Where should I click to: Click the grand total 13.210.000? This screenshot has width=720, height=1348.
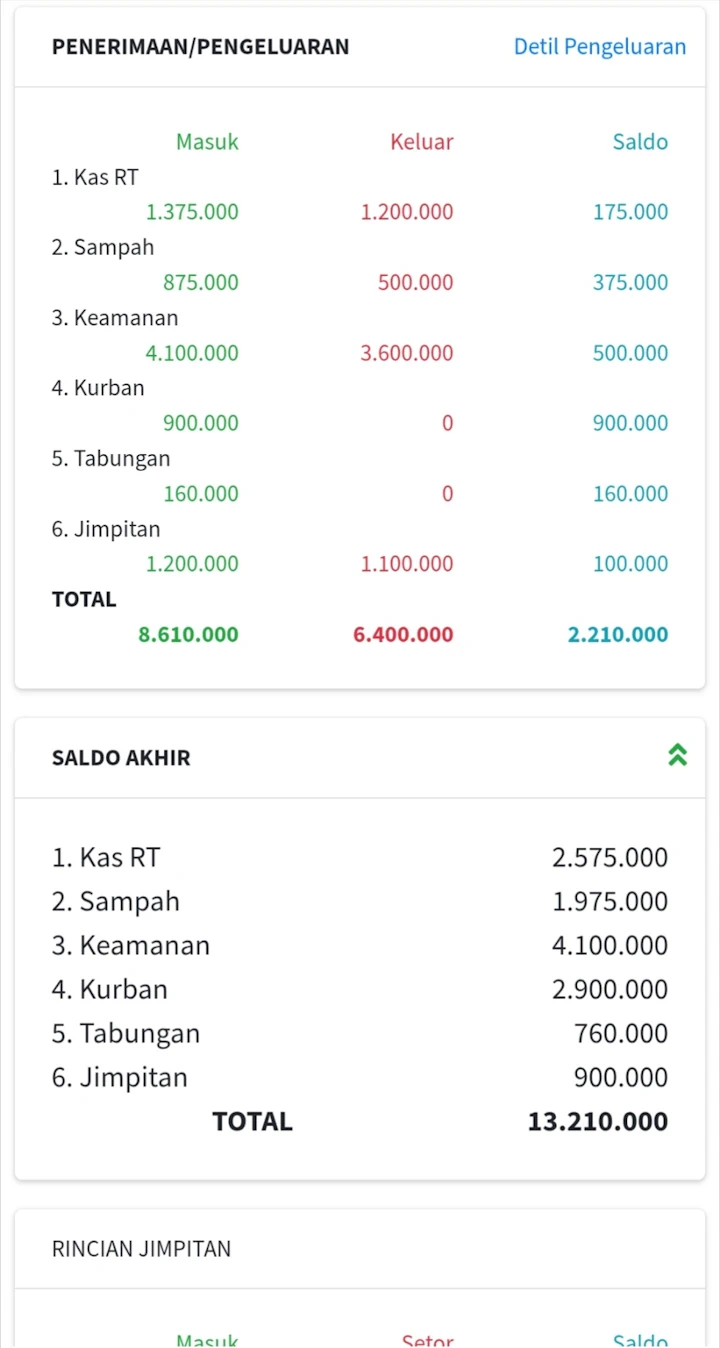pyautogui.click(x=597, y=1122)
